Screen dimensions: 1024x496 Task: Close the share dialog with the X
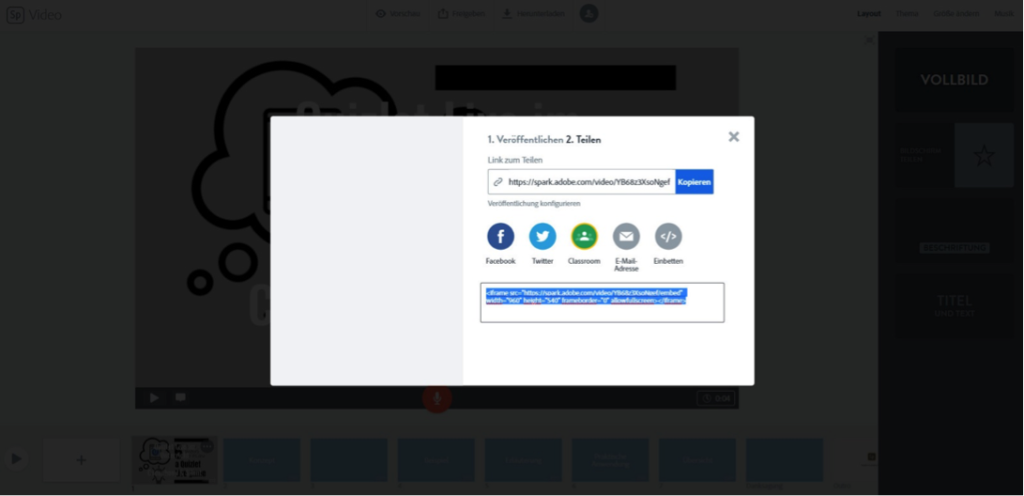click(x=733, y=136)
